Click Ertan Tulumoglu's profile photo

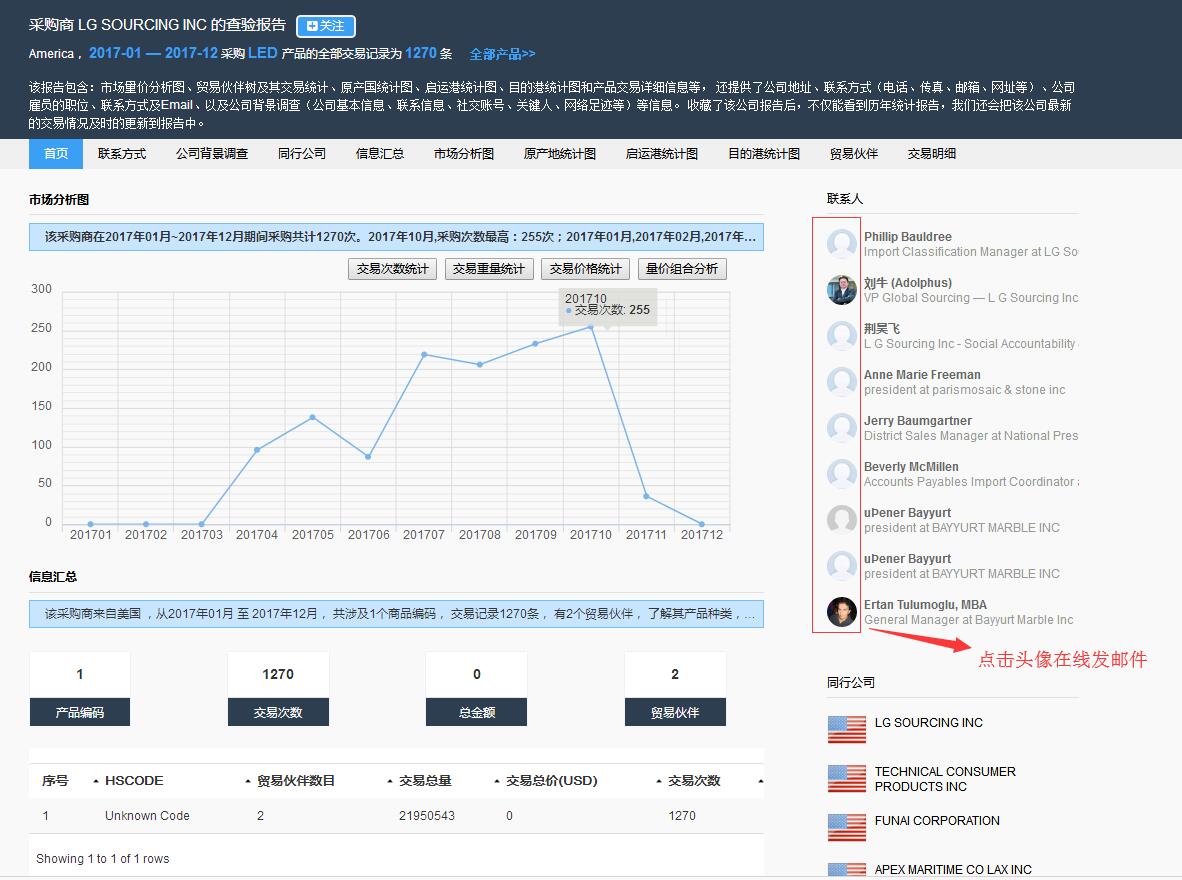coord(841,612)
